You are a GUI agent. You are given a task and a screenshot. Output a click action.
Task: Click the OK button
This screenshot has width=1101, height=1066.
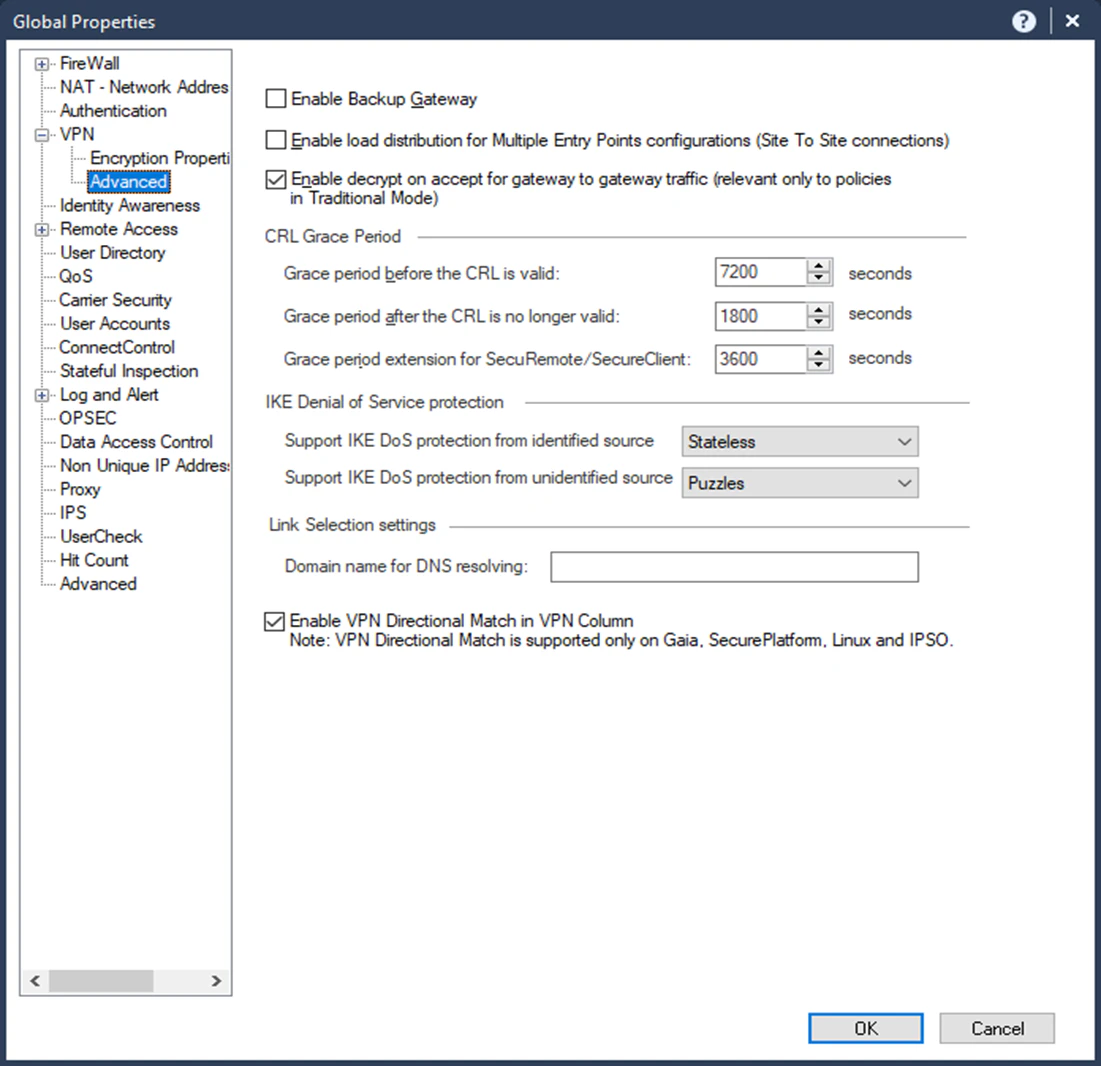pos(865,1028)
